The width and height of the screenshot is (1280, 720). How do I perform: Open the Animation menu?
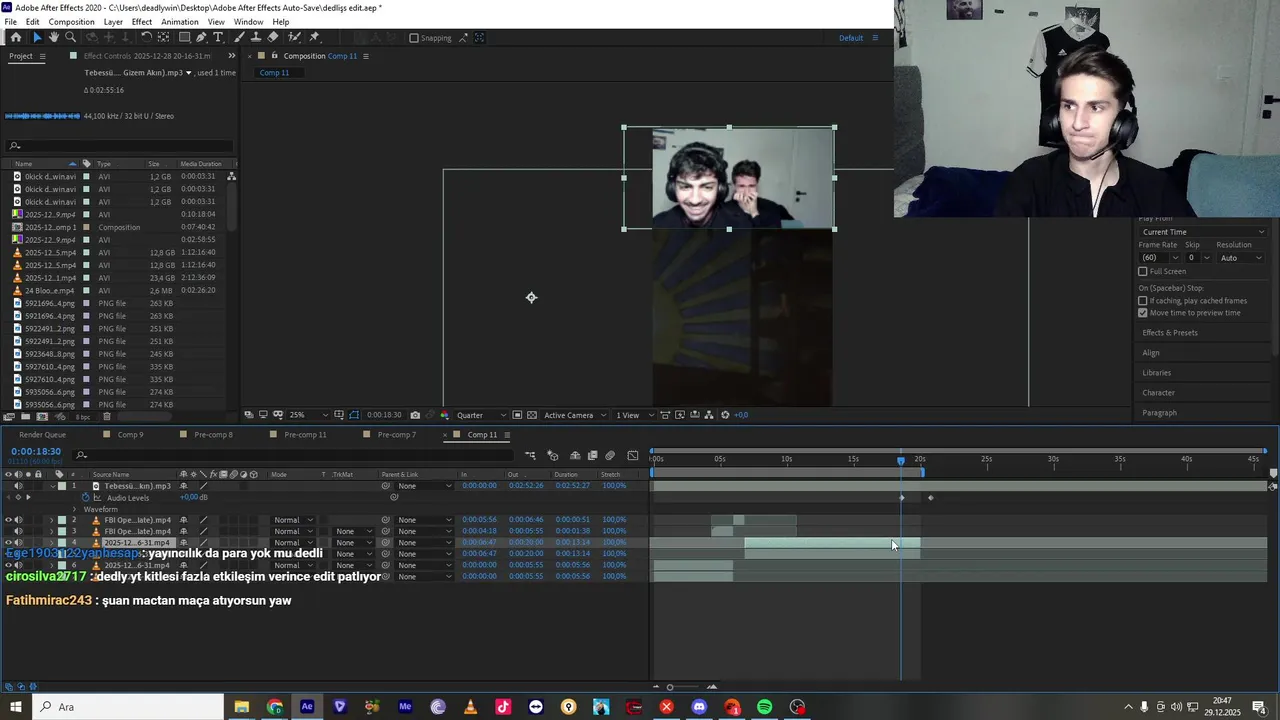[180, 22]
